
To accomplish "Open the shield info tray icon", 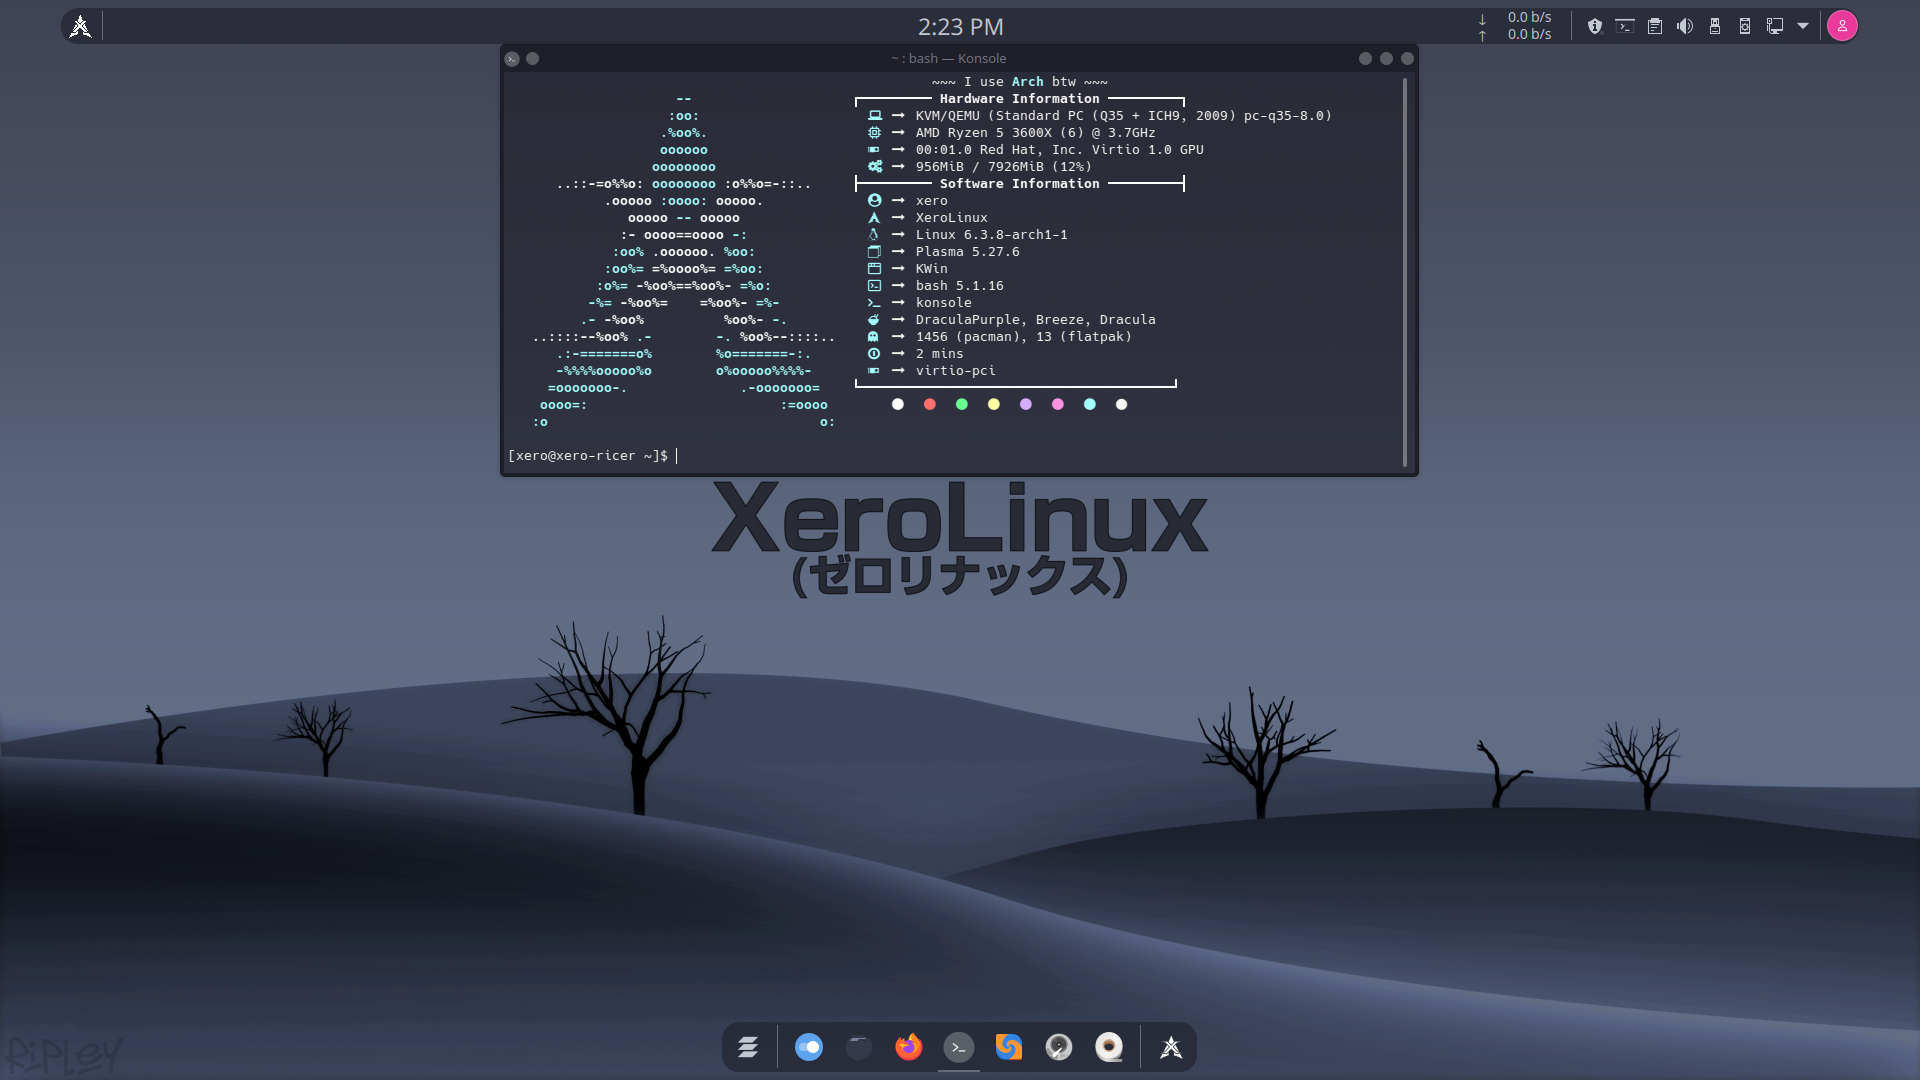I will 1595,26.
